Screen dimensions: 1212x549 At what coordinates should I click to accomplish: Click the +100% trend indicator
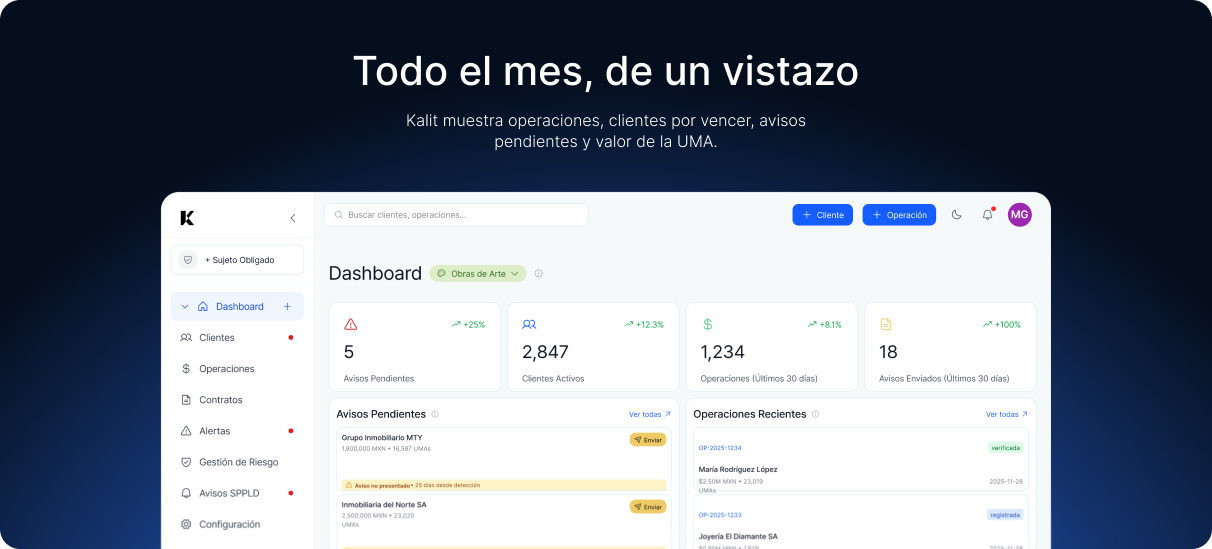1002,325
